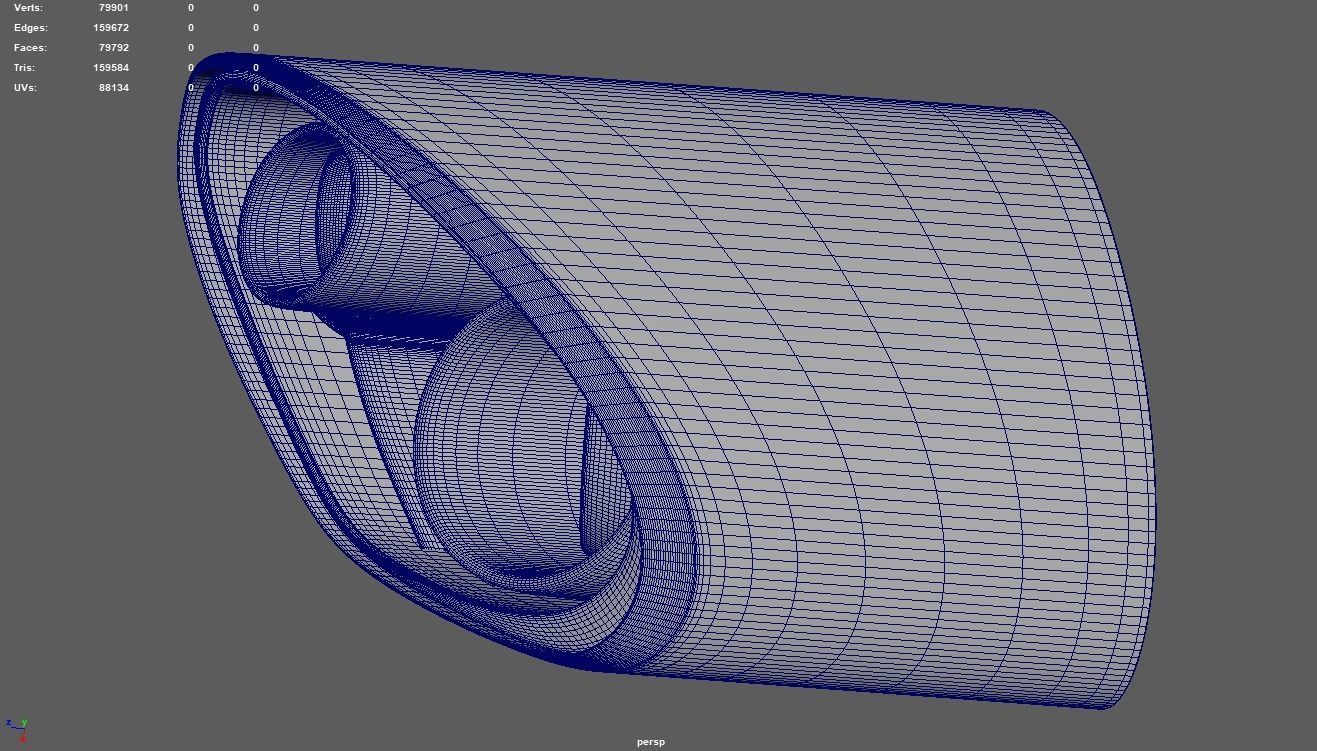This screenshot has width=1317, height=751.
Task: Click the Faces: HUD label
Action: tap(30, 48)
